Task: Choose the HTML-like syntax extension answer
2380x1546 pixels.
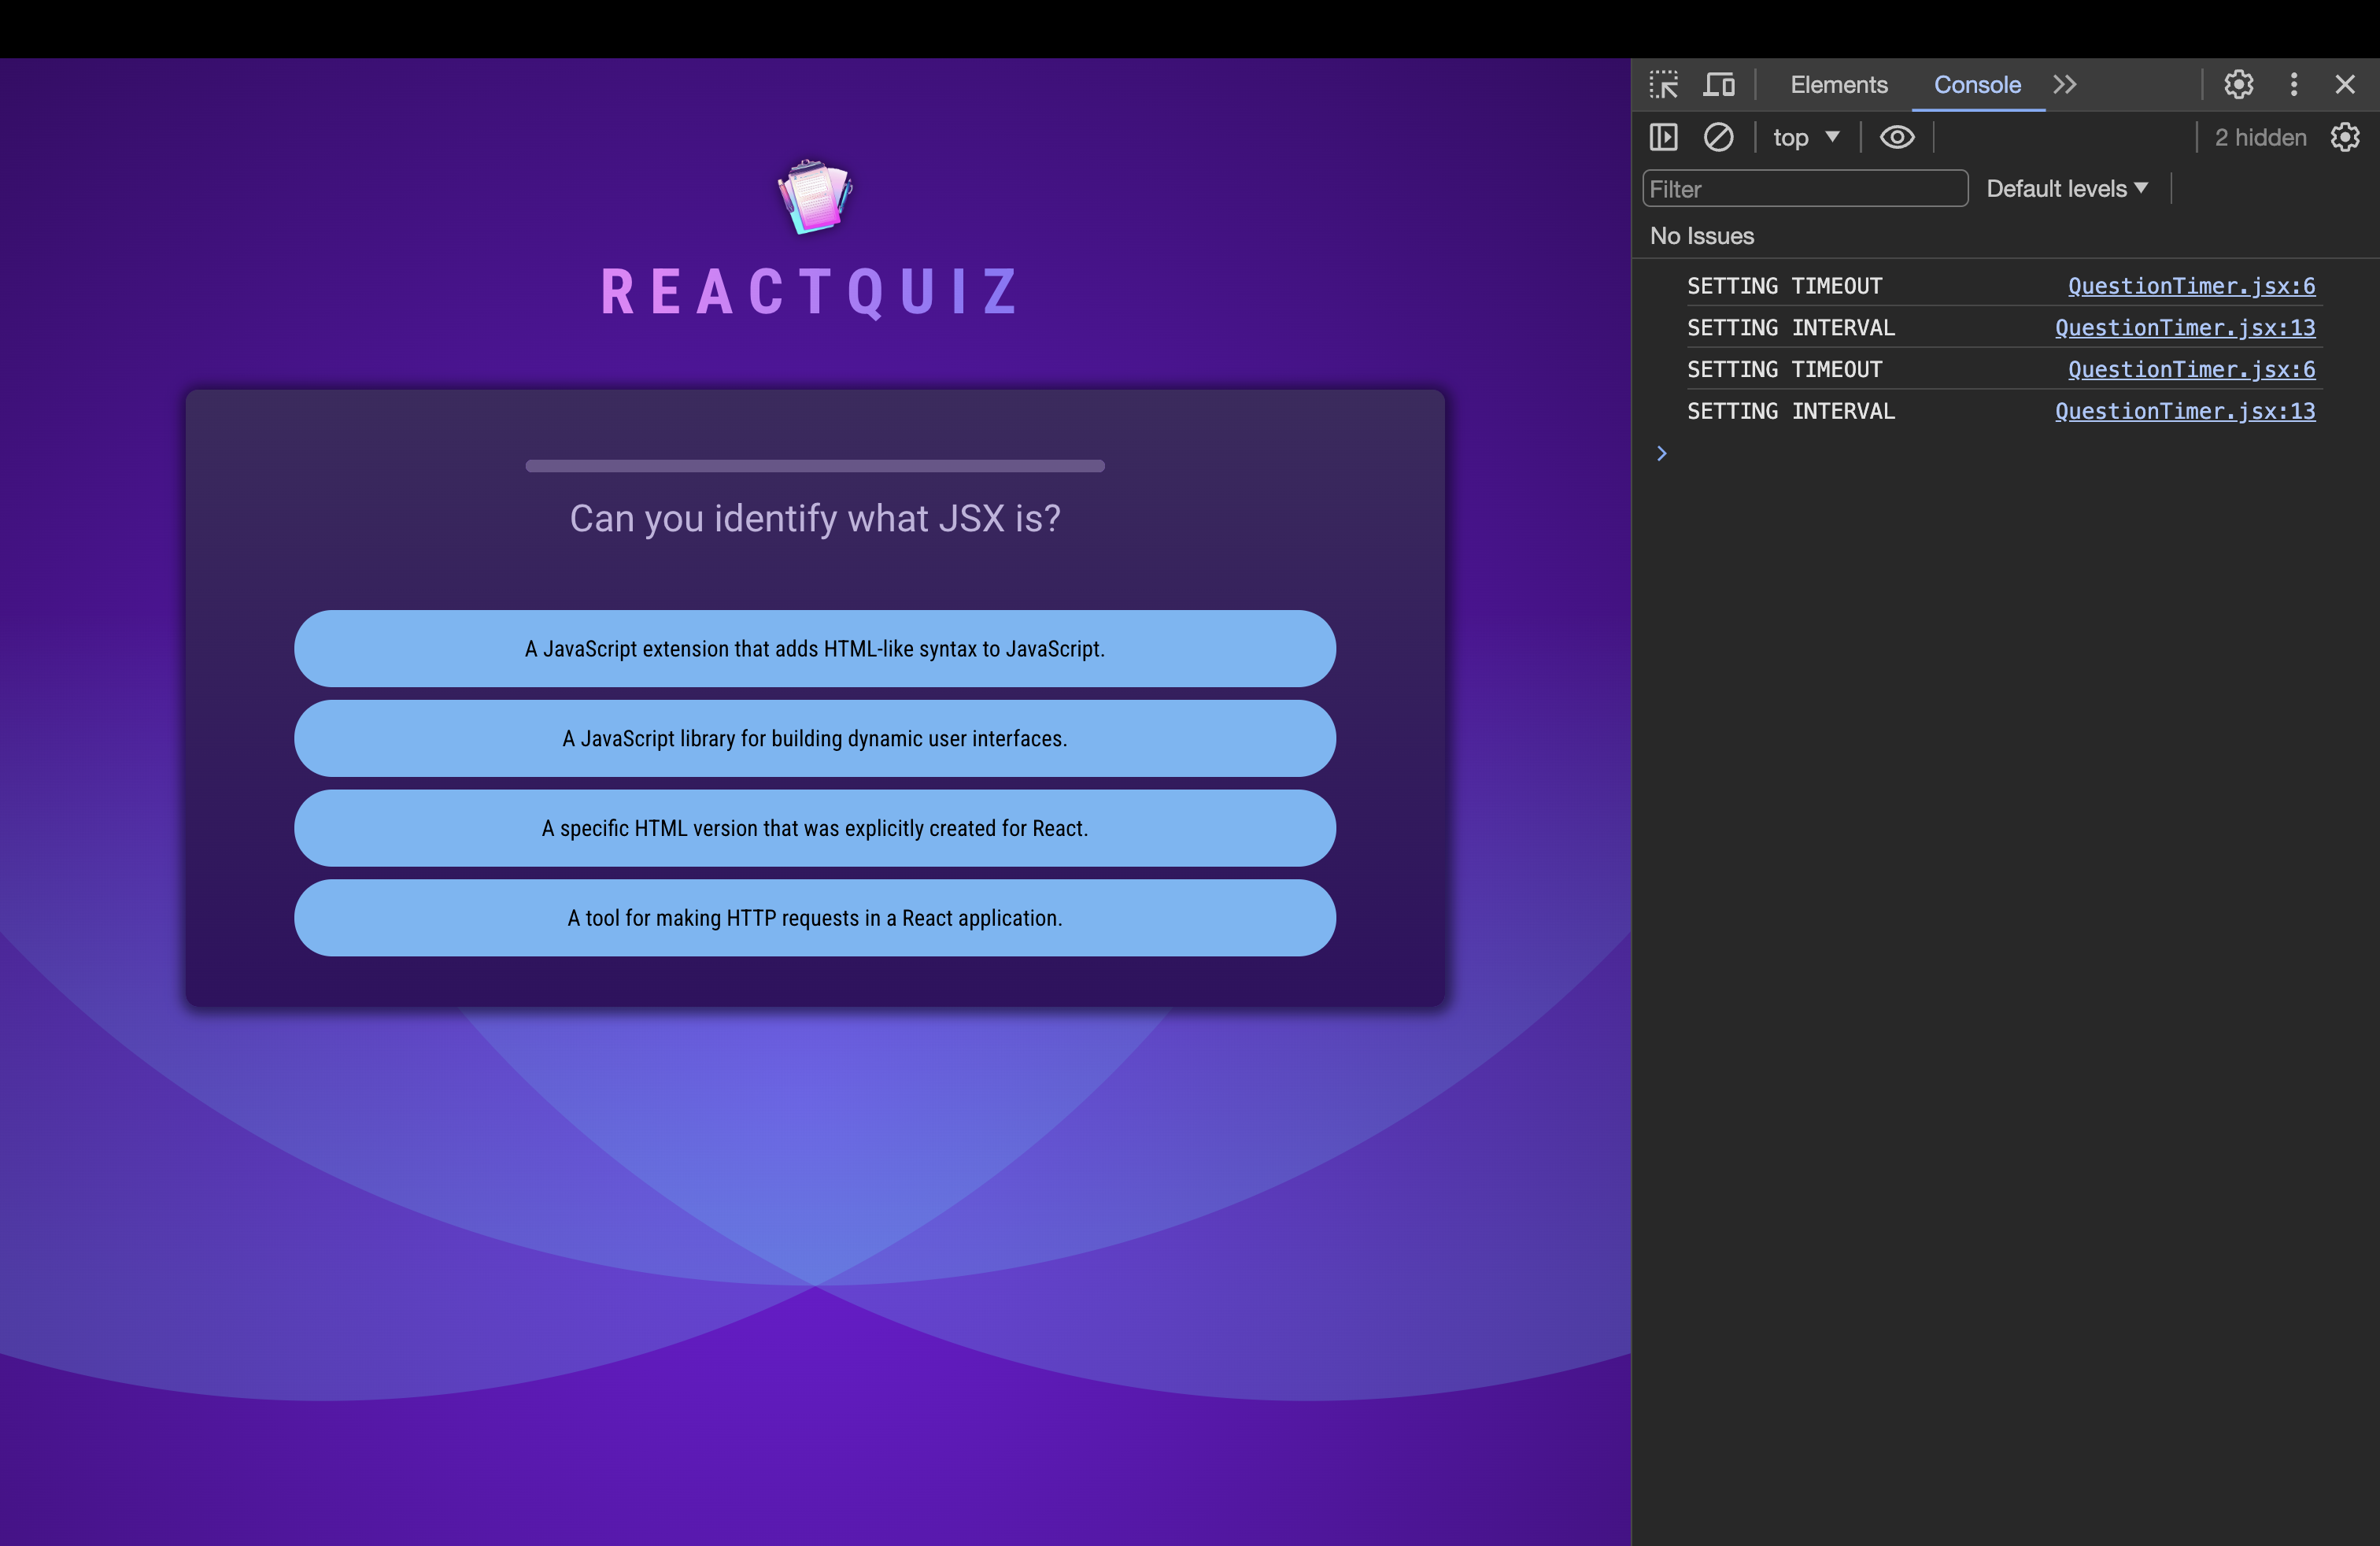Action: tap(814, 649)
